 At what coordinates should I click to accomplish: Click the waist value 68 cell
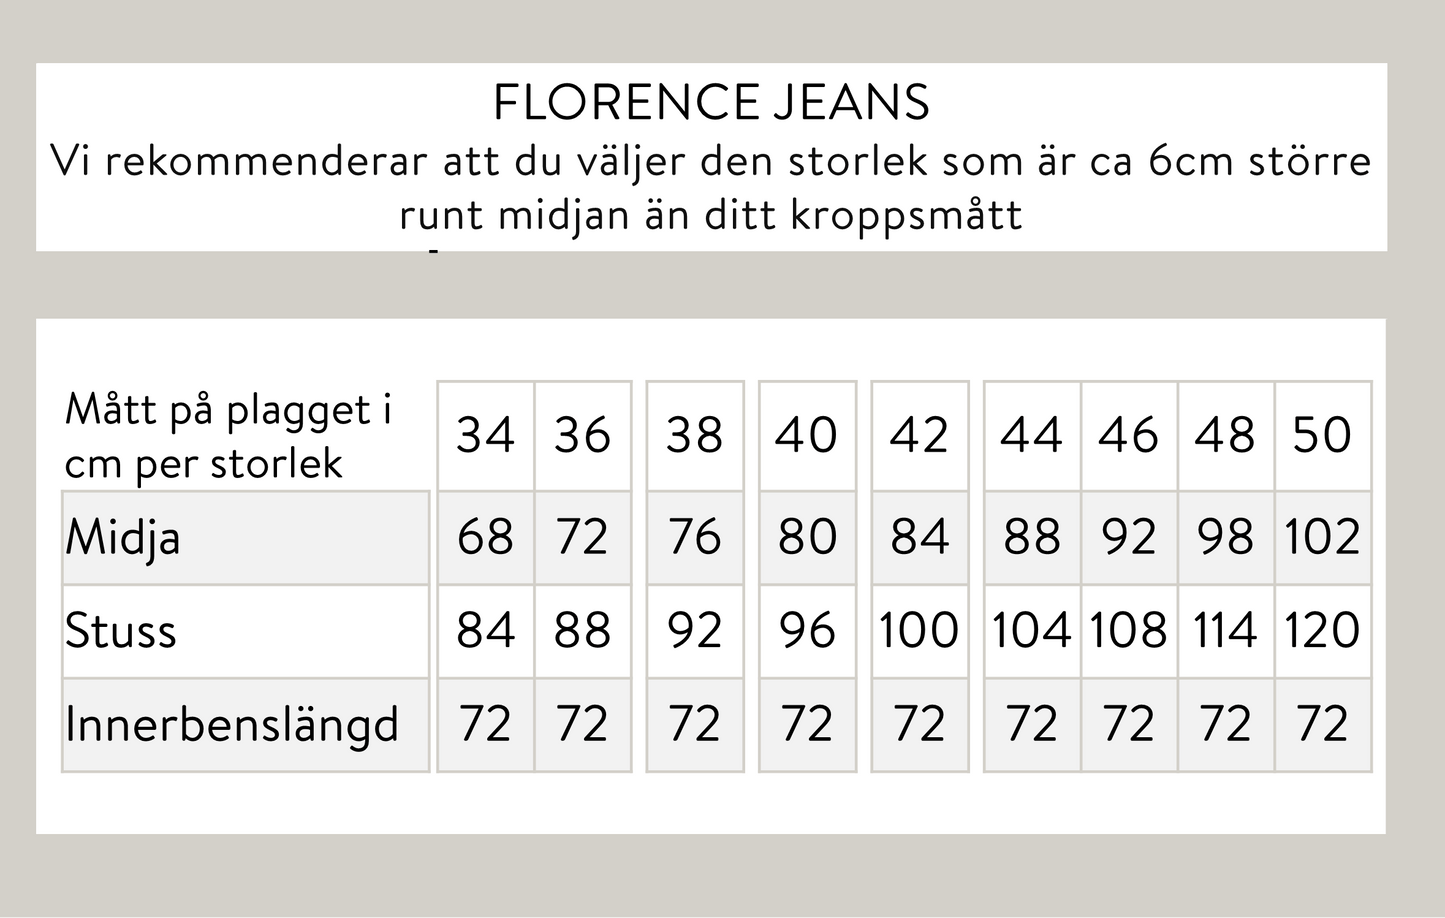tap(485, 537)
